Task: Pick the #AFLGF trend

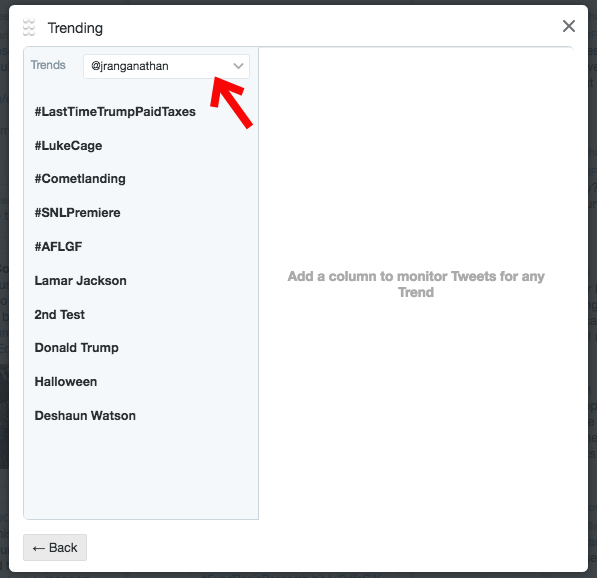Action: tap(58, 247)
